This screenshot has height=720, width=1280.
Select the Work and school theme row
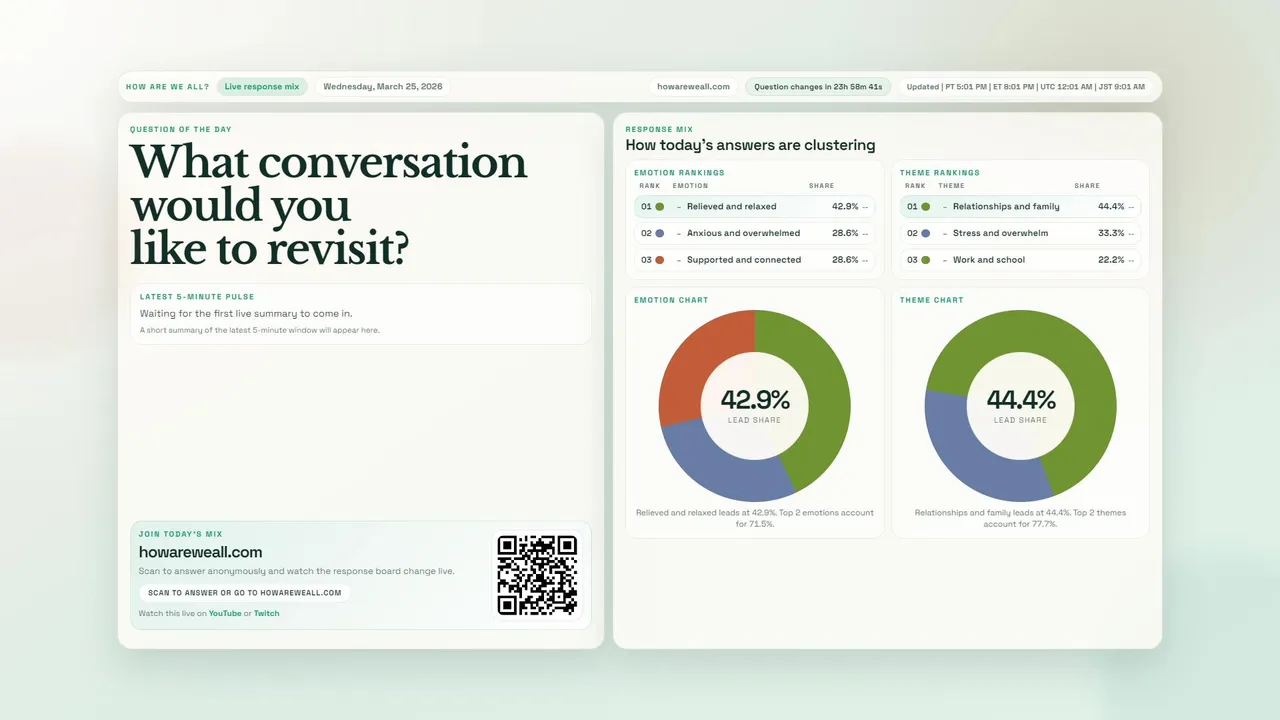(1020, 260)
